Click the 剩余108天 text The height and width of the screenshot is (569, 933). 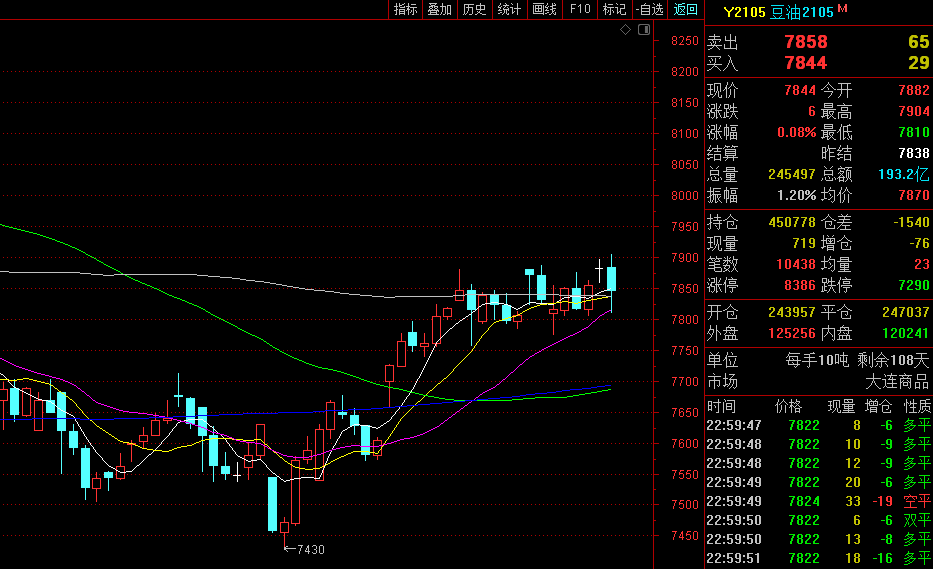click(x=893, y=360)
